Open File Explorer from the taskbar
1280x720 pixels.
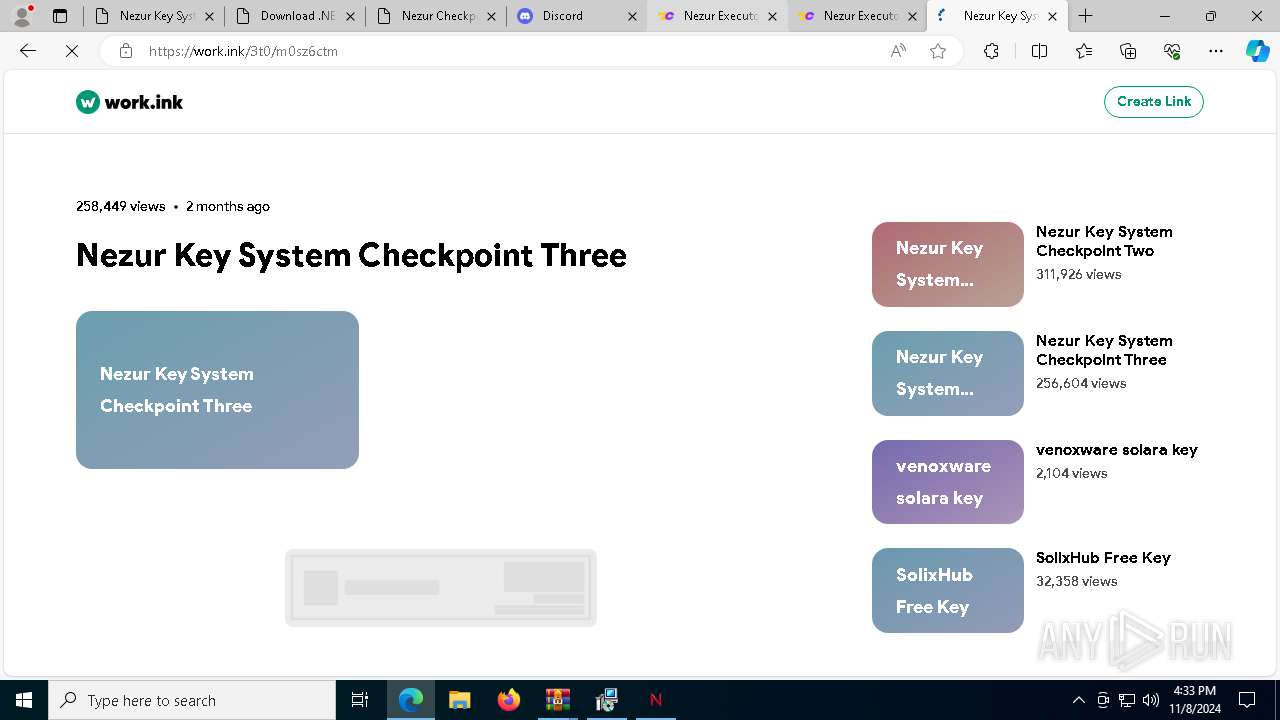tap(460, 700)
